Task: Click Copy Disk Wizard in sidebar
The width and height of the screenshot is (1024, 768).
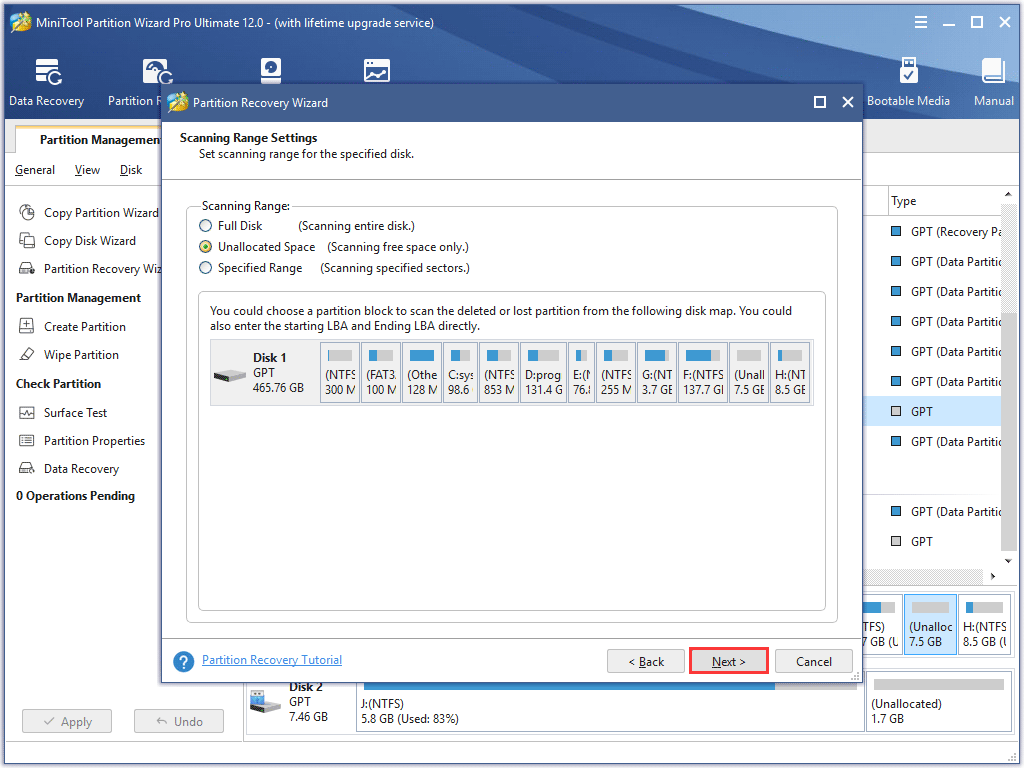Action: coord(89,241)
